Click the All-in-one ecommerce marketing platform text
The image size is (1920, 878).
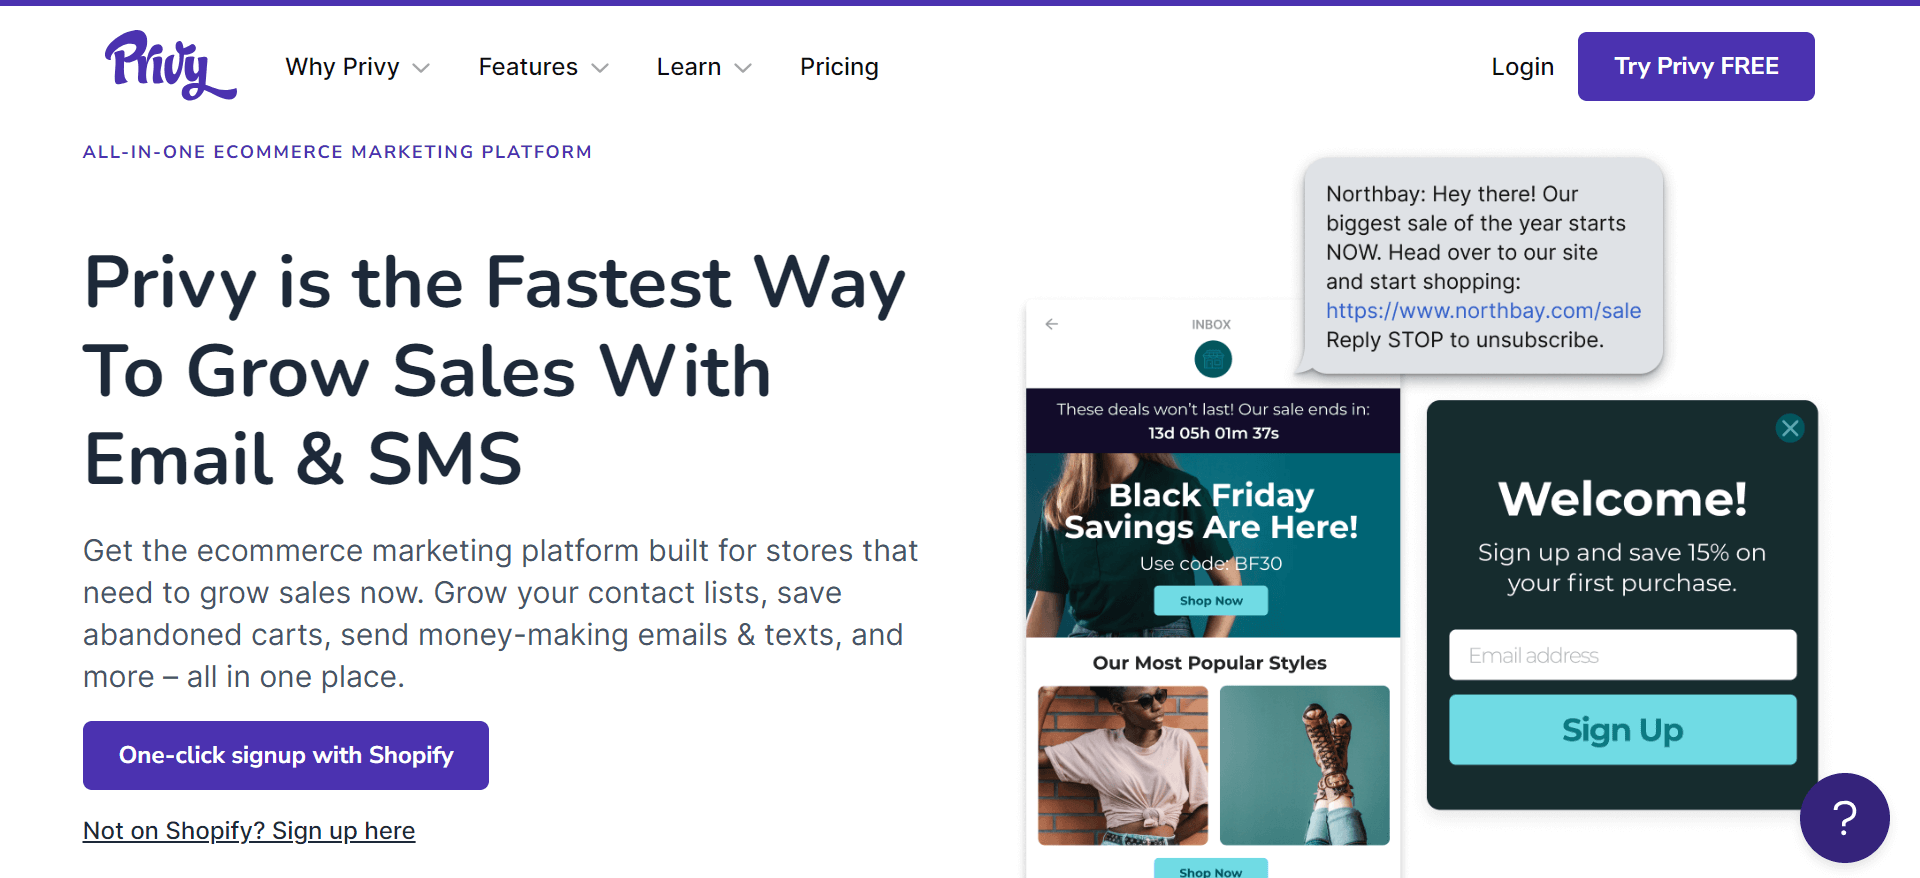tap(337, 152)
